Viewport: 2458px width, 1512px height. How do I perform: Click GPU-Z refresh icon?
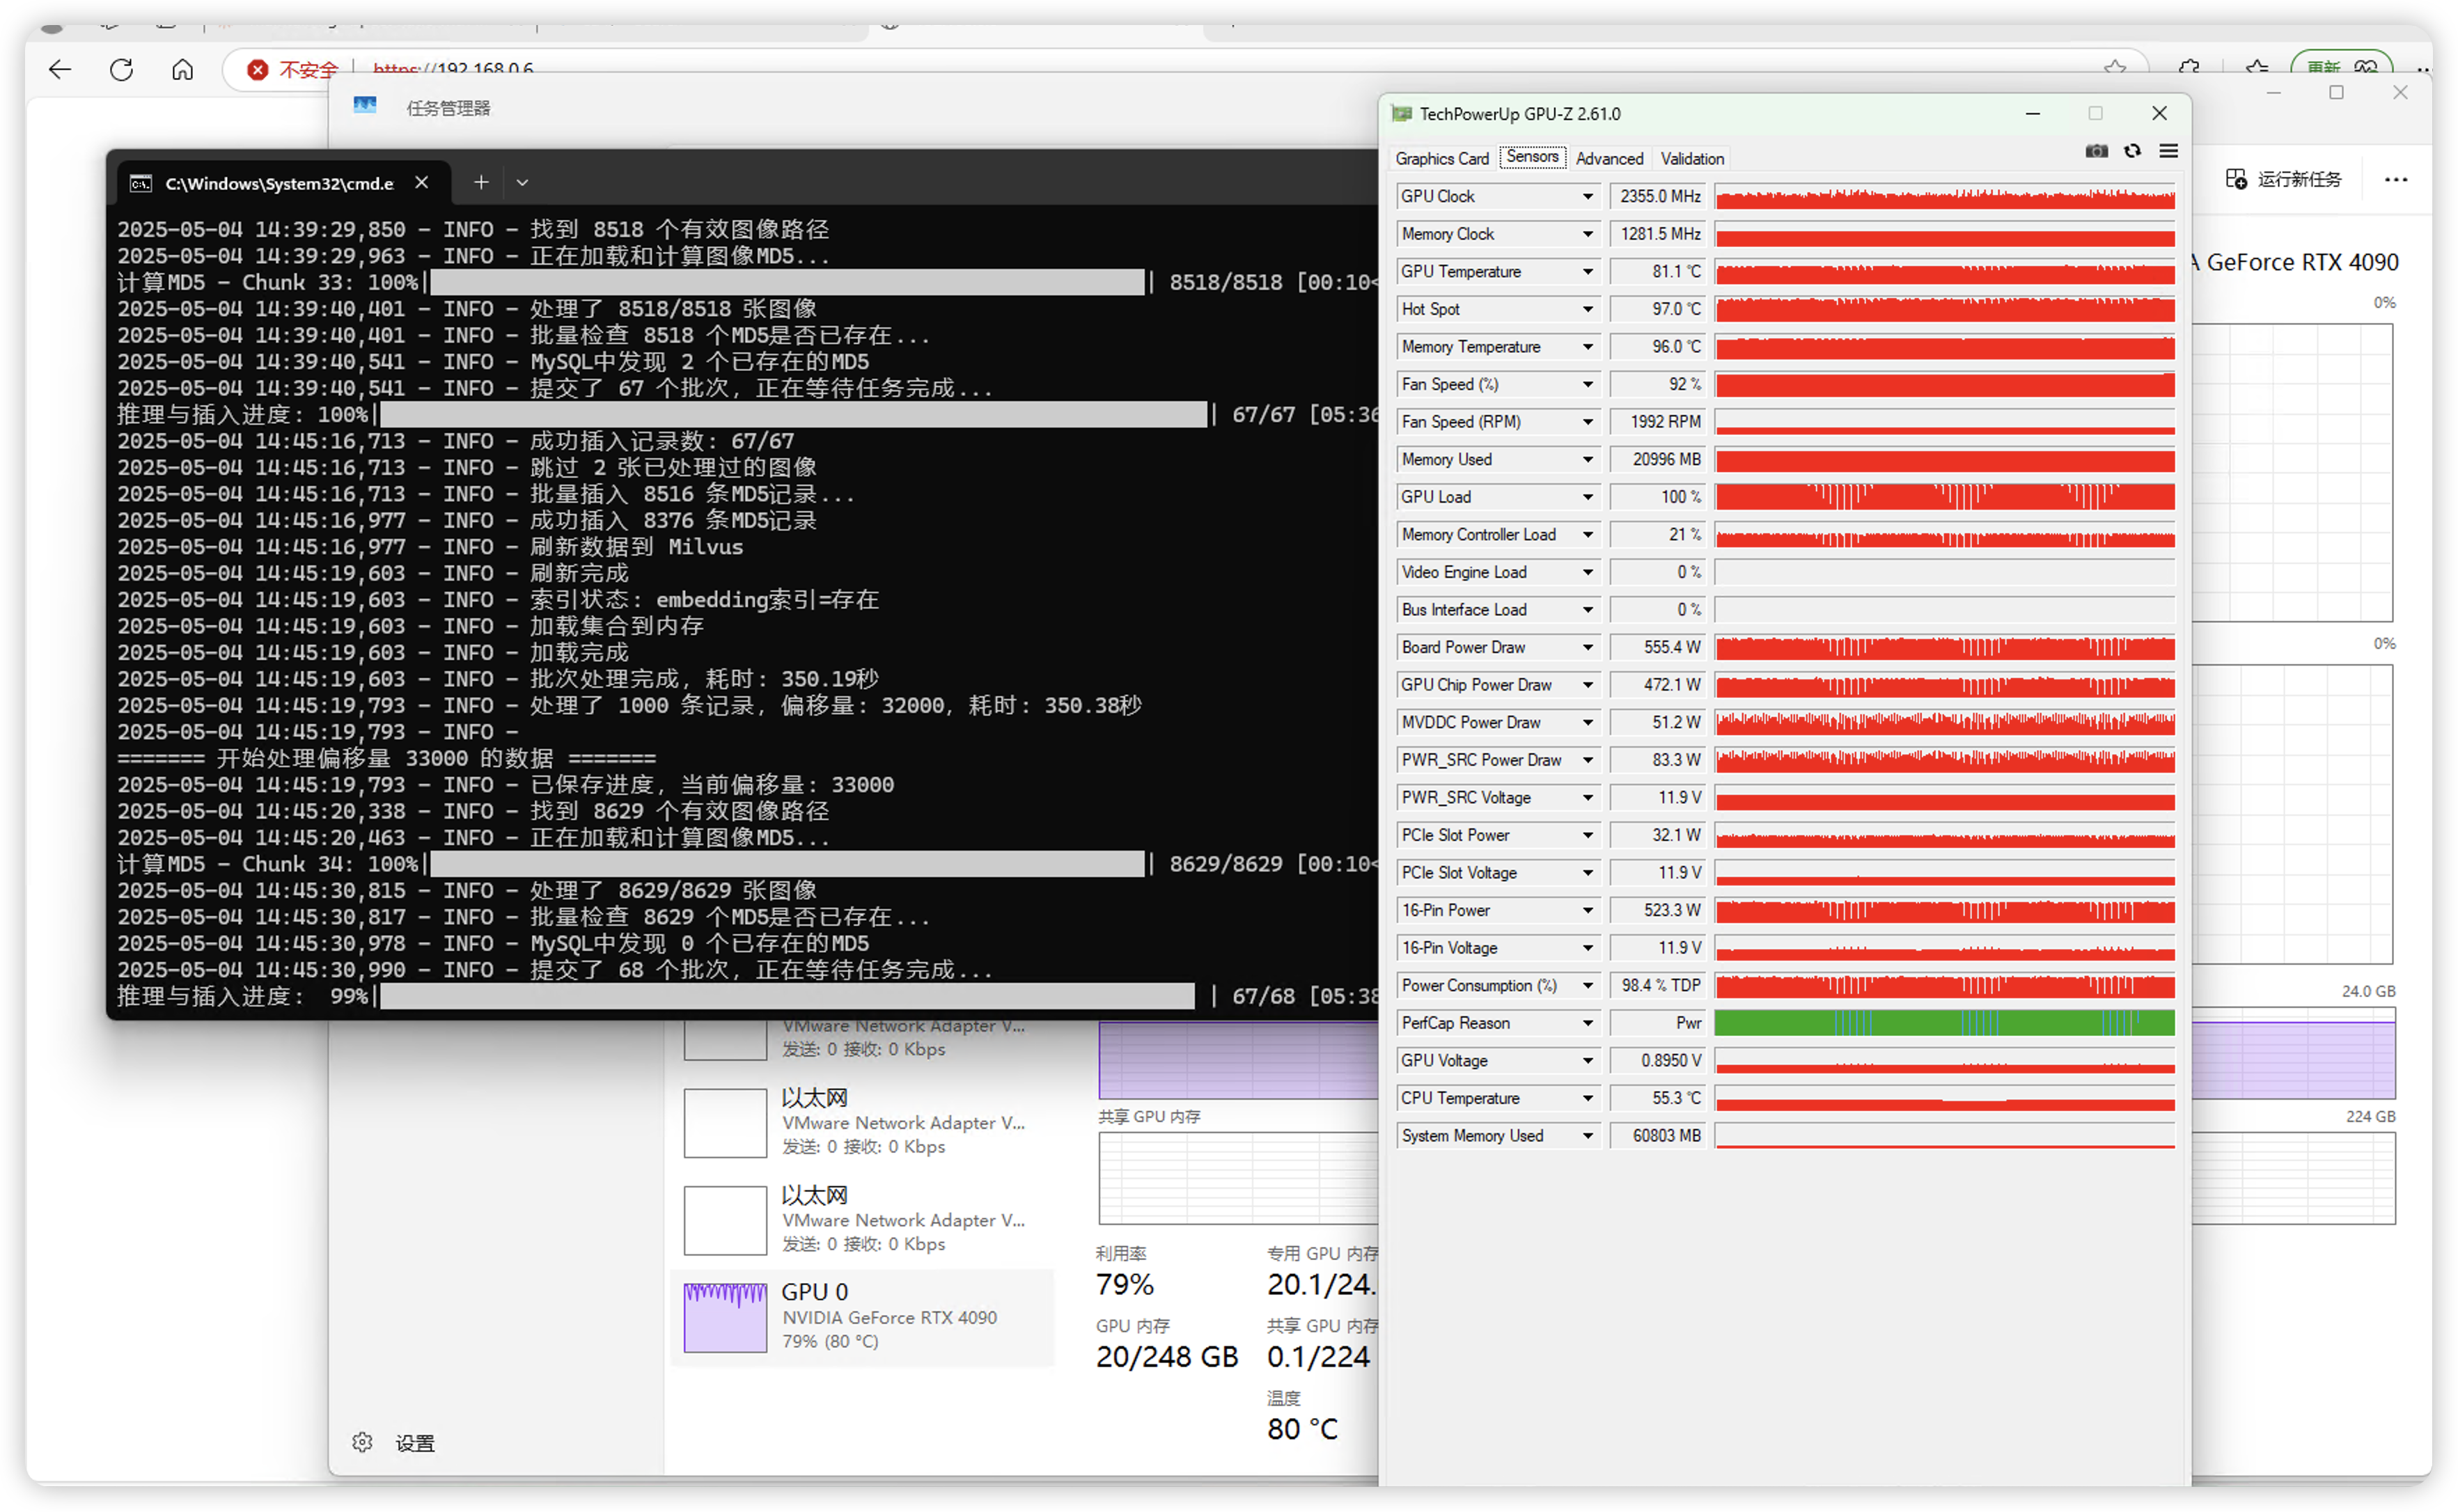coord(2132,151)
